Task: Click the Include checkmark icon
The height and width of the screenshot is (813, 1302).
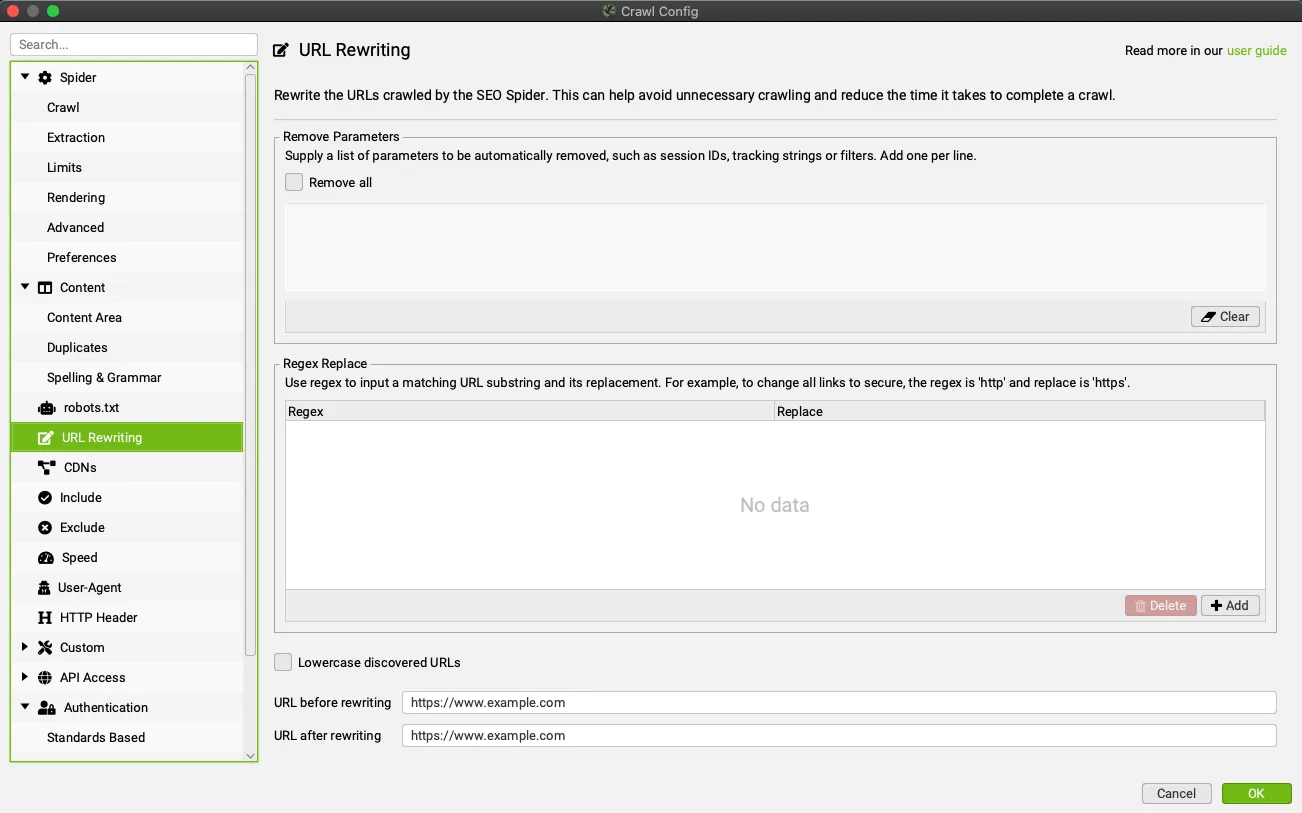Action: (45, 498)
